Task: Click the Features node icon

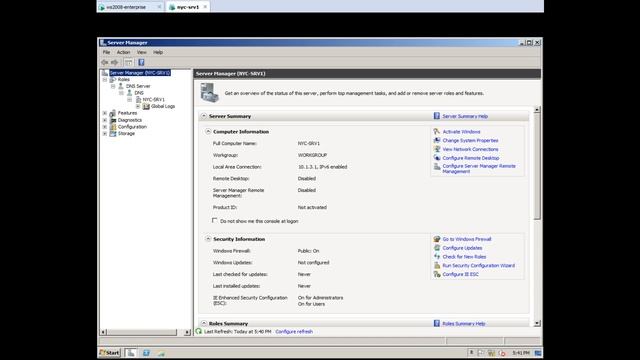Action: (113, 113)
